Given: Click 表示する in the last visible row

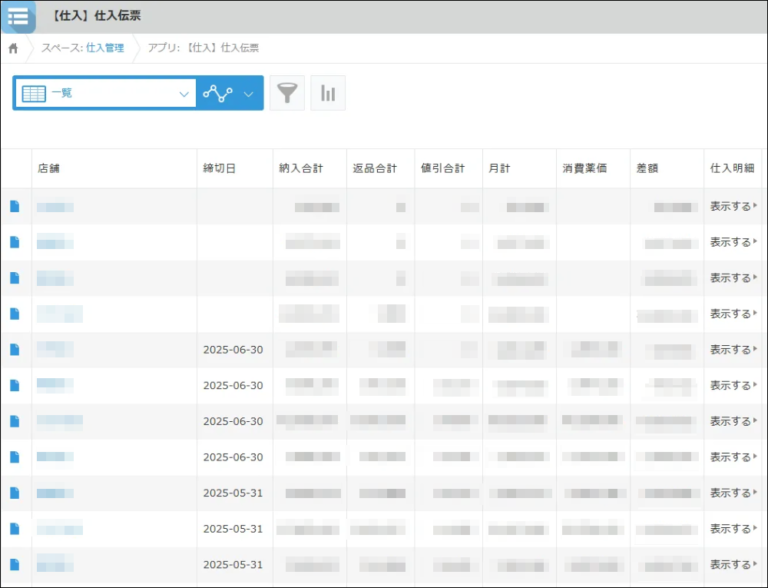Looking at the screenshot, I should tap(731, 565).
